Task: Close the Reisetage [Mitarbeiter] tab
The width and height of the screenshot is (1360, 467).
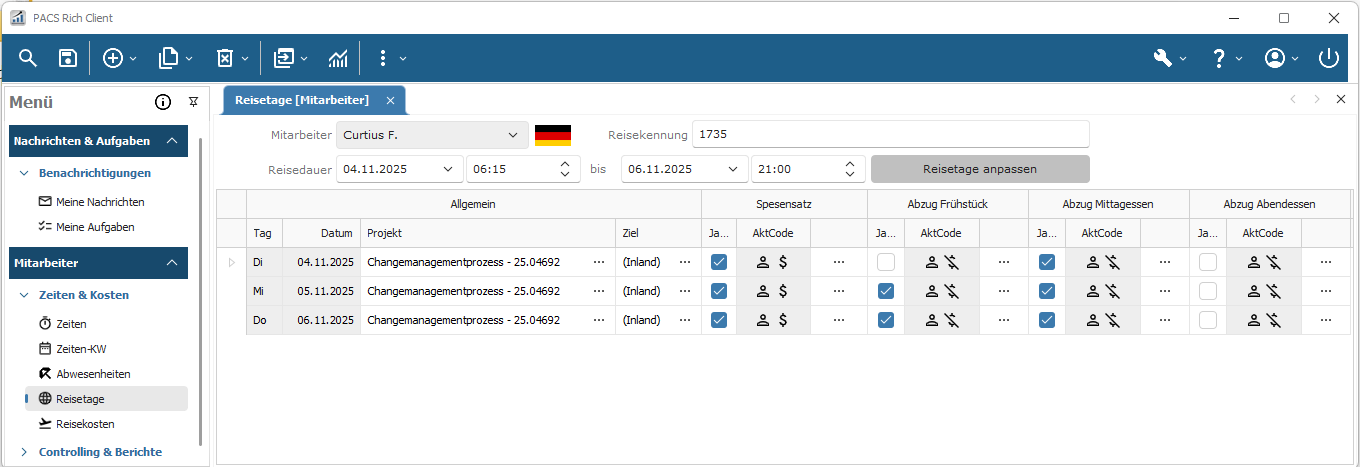Action: [390, 100]
